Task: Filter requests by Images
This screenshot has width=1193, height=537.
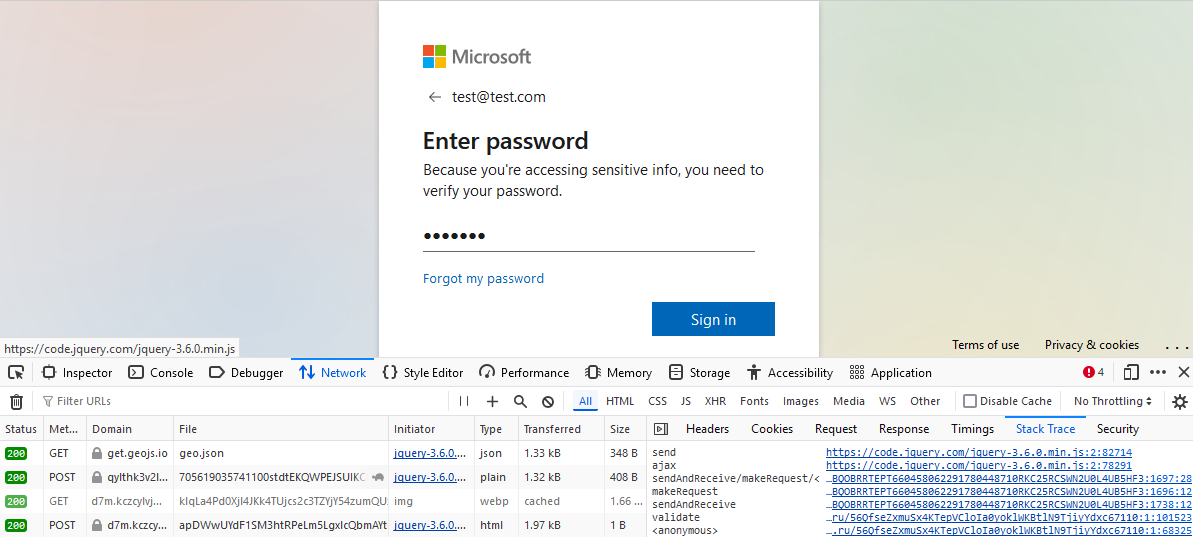Action: [800, 401]
